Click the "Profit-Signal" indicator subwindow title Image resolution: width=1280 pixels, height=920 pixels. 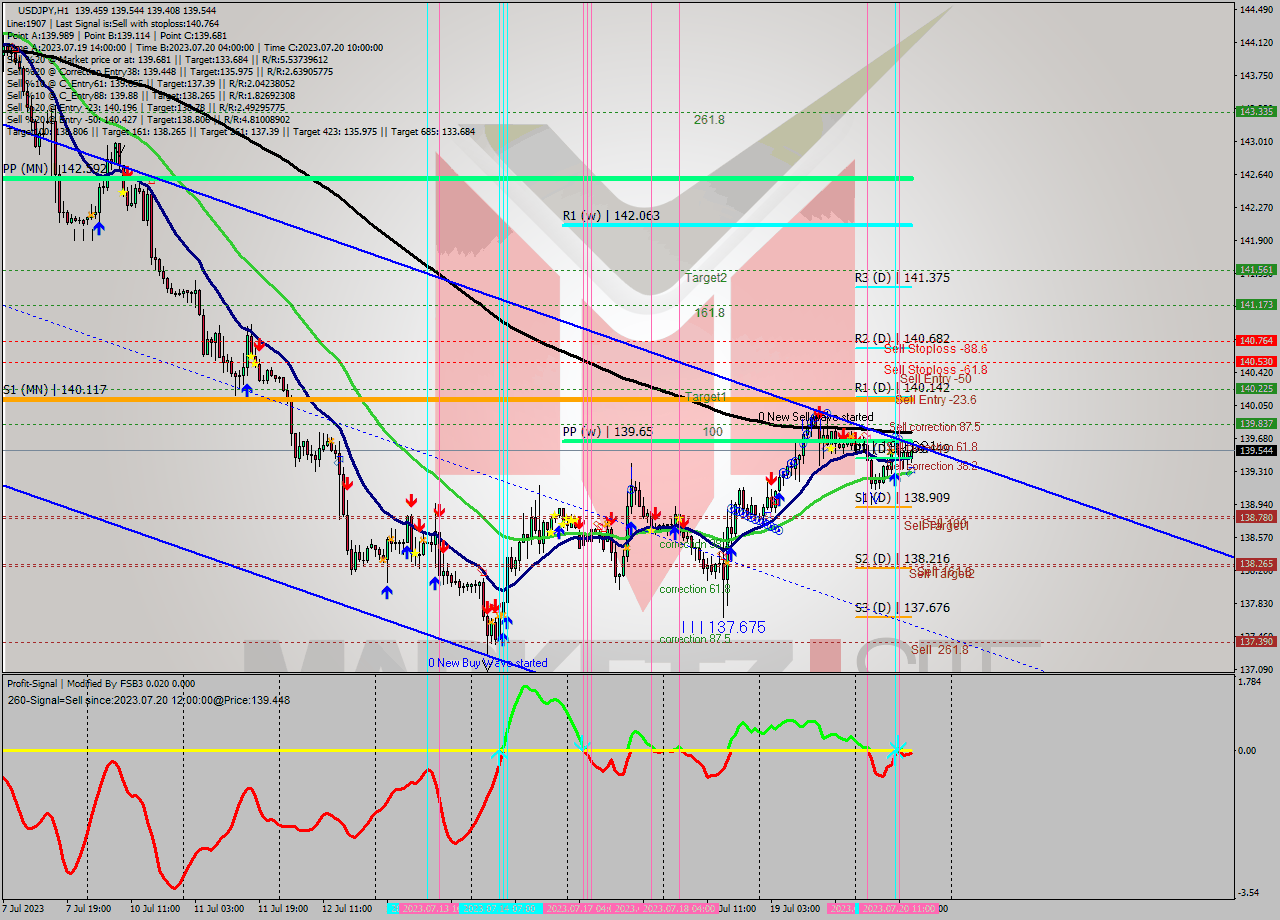tap(36, 684)
